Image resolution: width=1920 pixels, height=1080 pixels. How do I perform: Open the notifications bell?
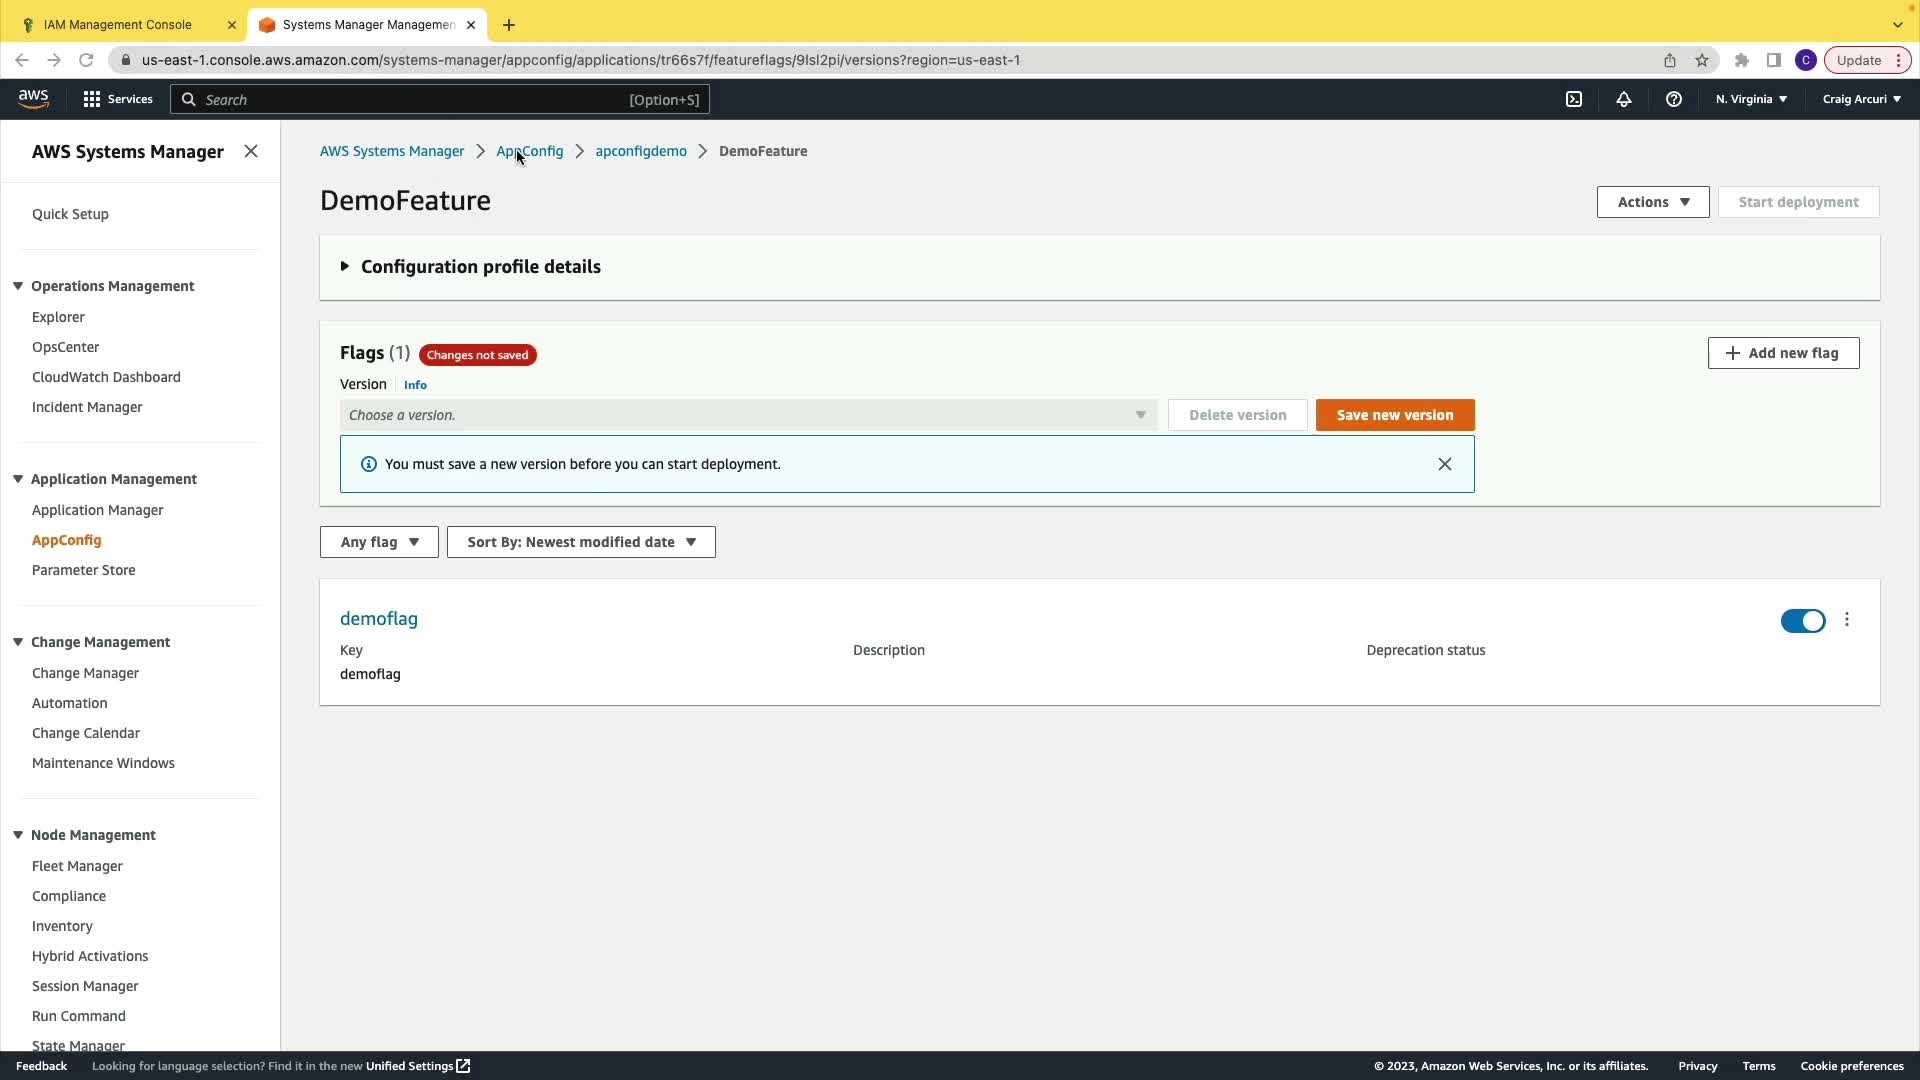coord(1623,99)
